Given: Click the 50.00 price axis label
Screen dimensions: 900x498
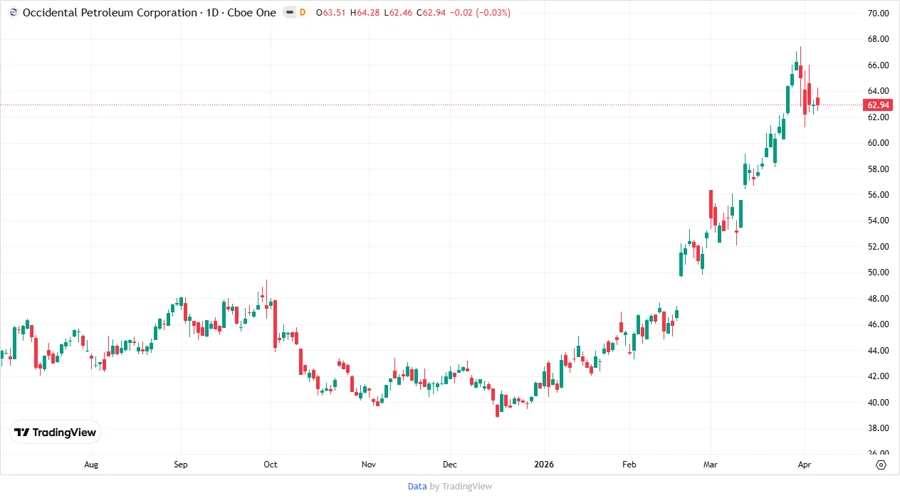Looking at the screenshot, I should tap(878, 273).
